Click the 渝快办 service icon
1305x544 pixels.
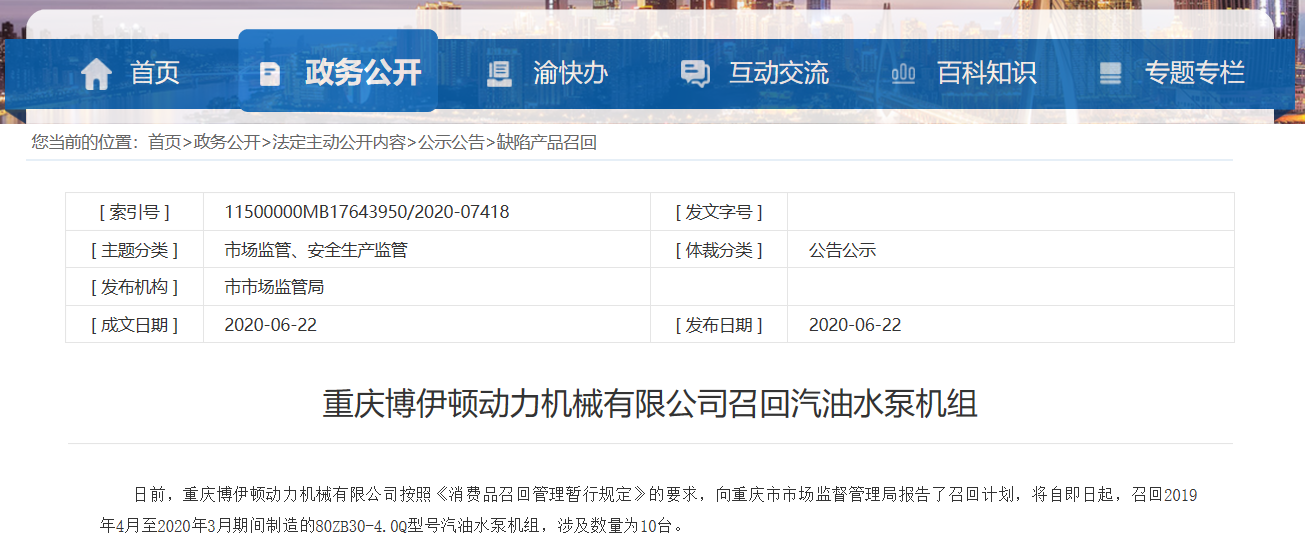(x=498, y=73)
